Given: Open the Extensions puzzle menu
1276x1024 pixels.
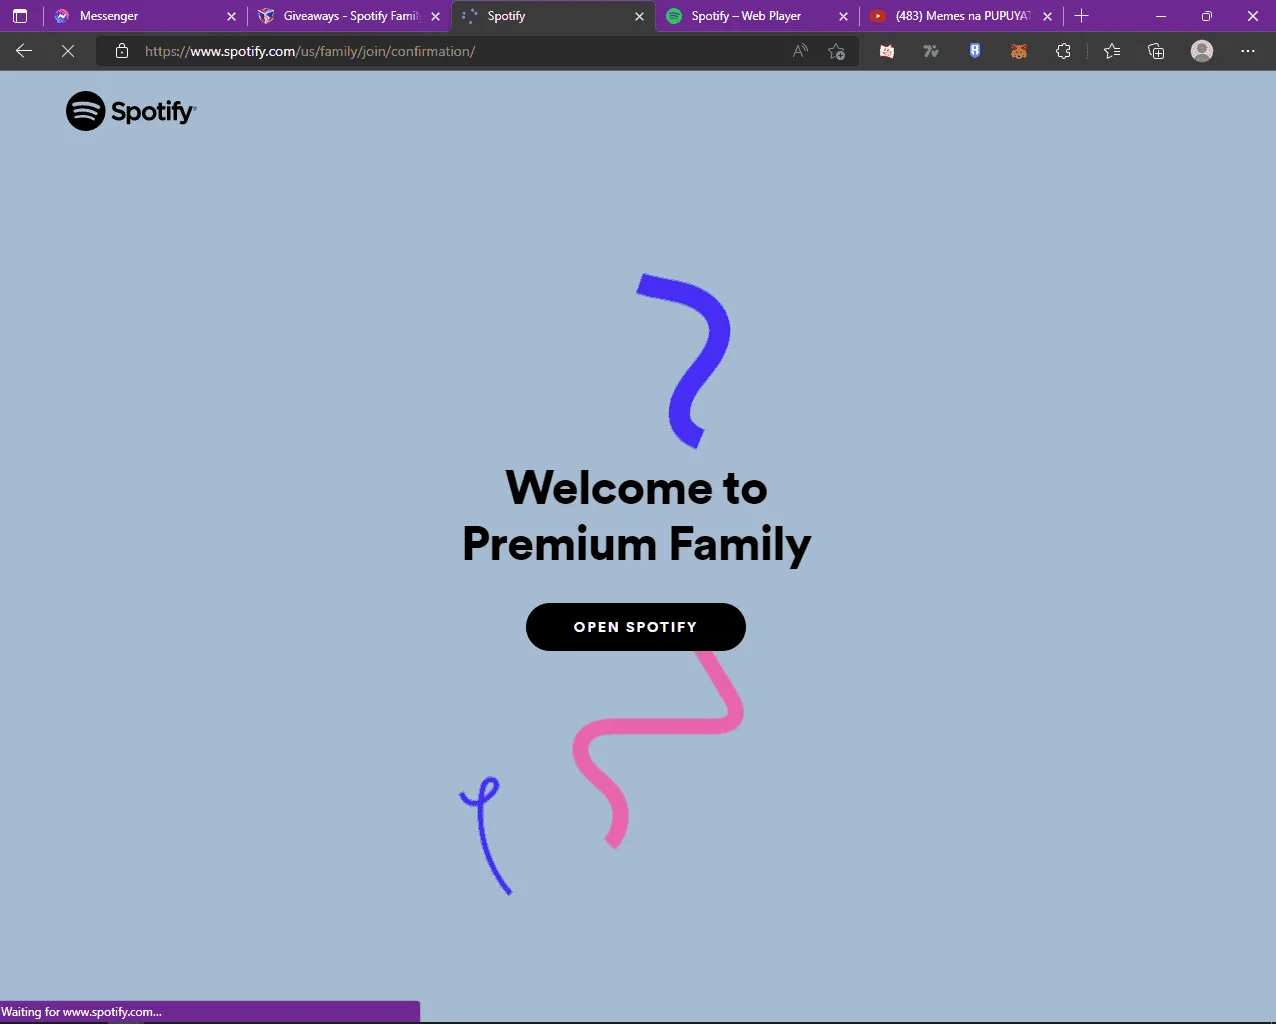Looking at the screenshot, I should pyautogui.click(x=1063, y=51).
